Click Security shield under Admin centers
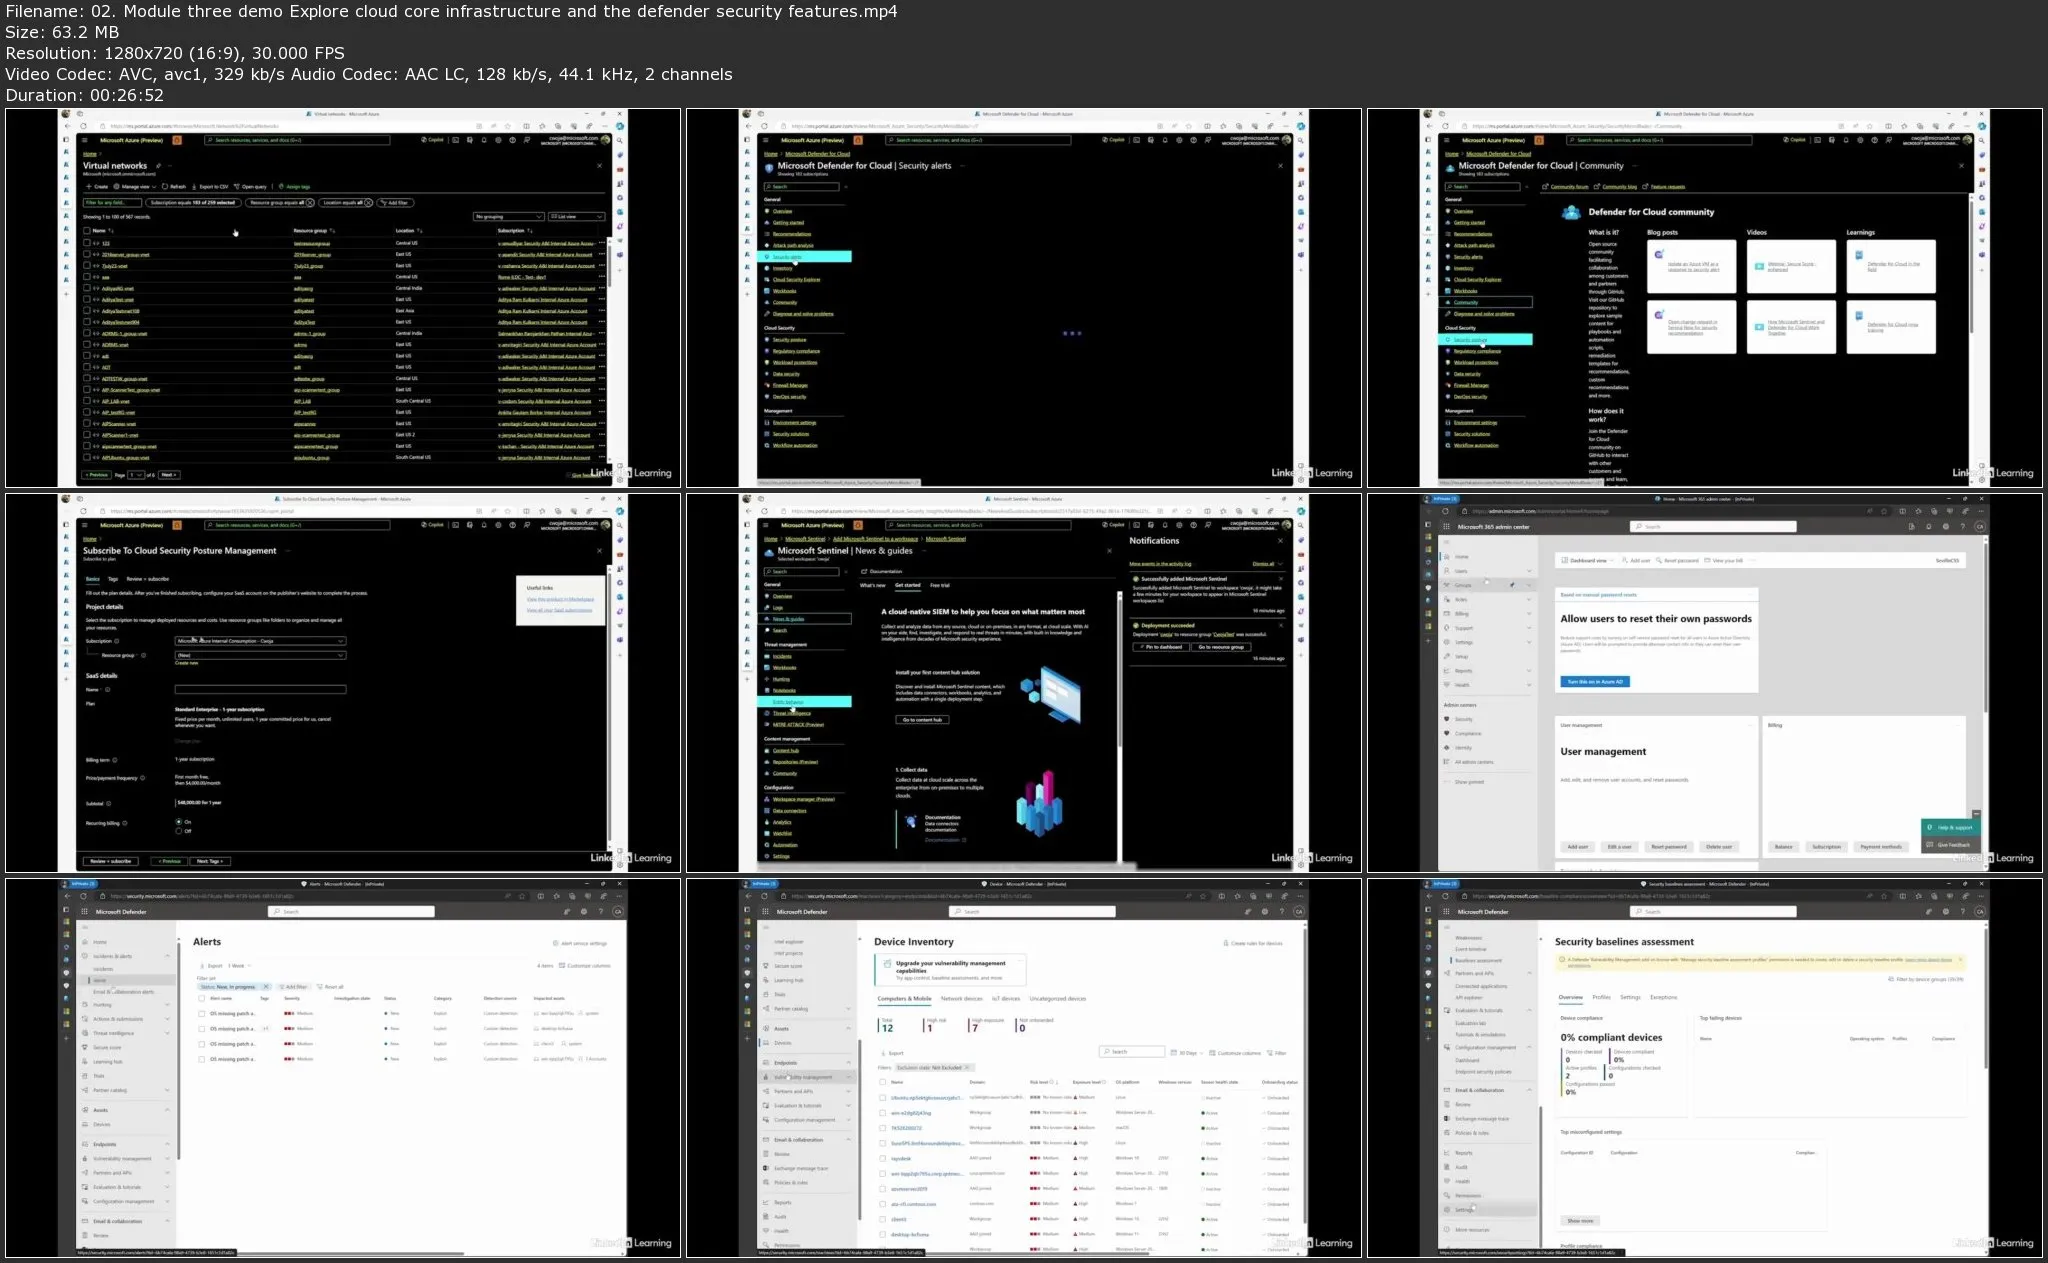Viewport: 2048px width, 1263px height. click(1446, 719)
